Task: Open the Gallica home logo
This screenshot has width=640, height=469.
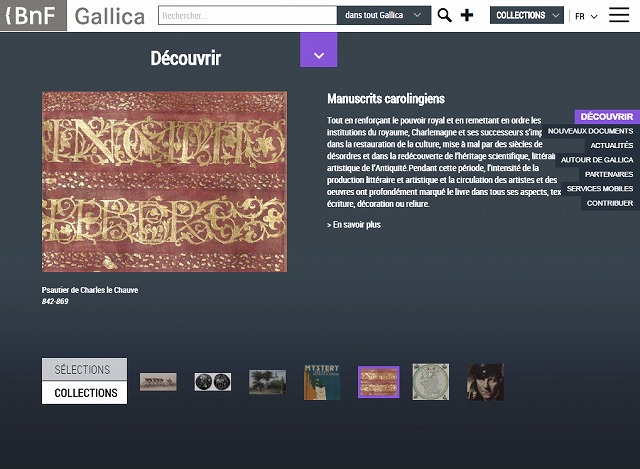Action: (109, 17)
